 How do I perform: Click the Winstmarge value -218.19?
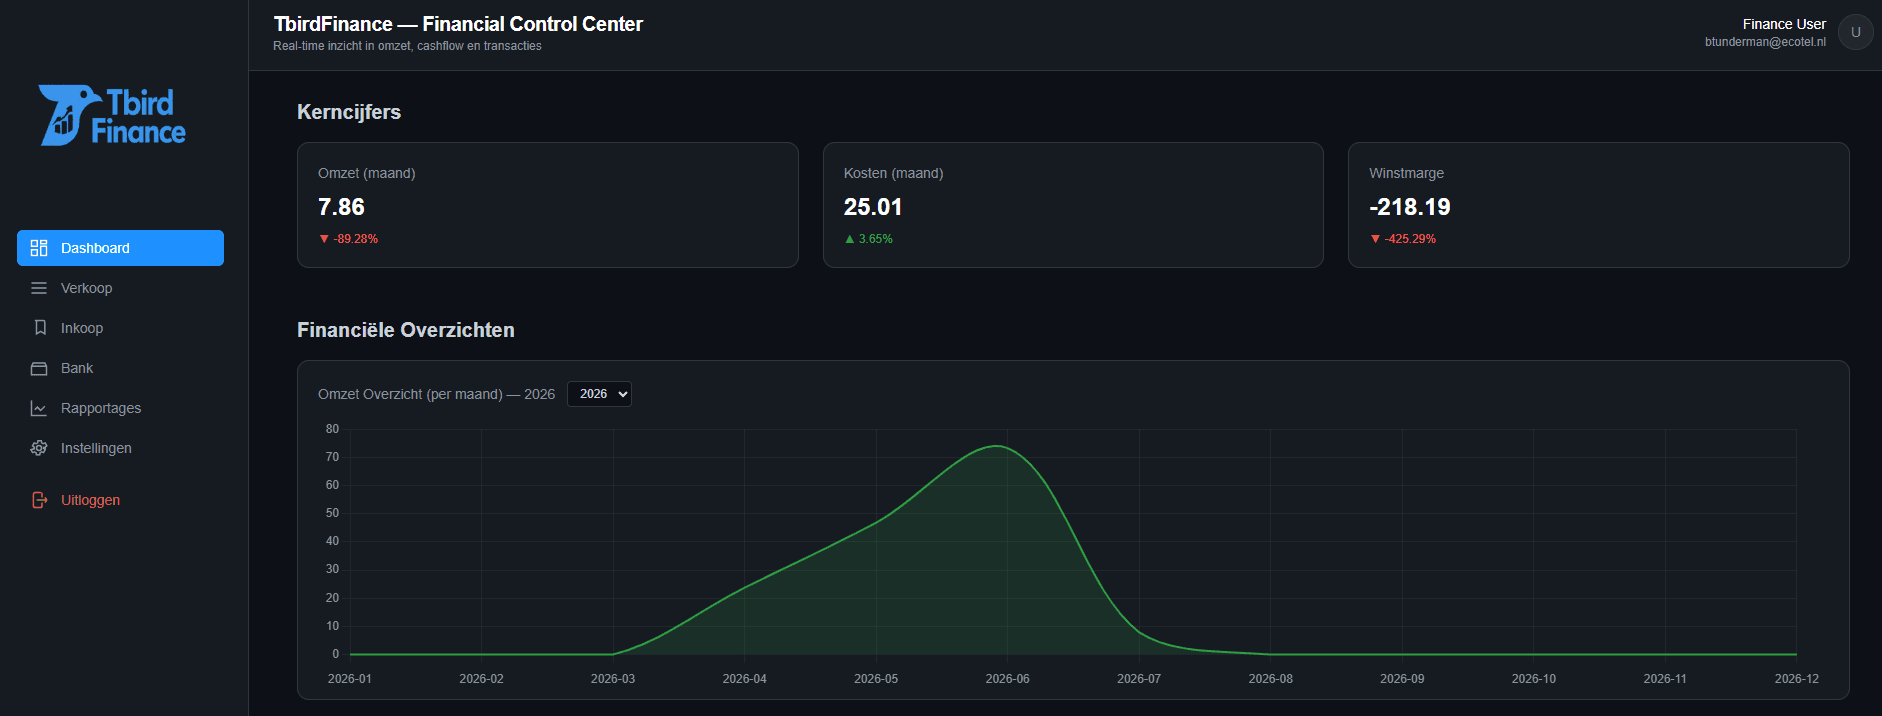[x=1410, y=207]
